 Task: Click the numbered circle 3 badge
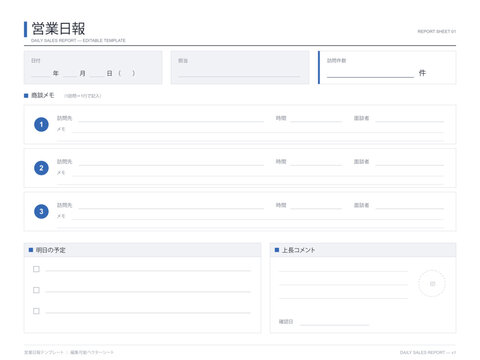click(41, 211)
